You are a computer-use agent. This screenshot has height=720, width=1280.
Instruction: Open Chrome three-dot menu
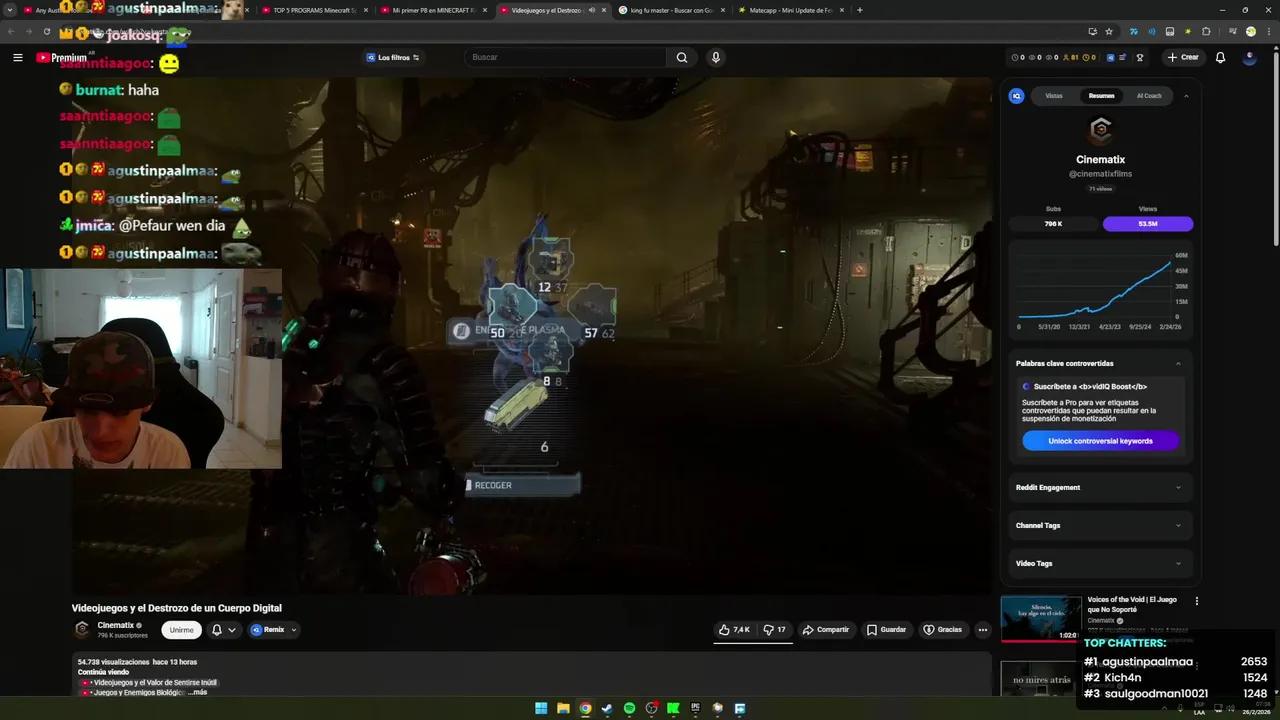(1269, 31)
